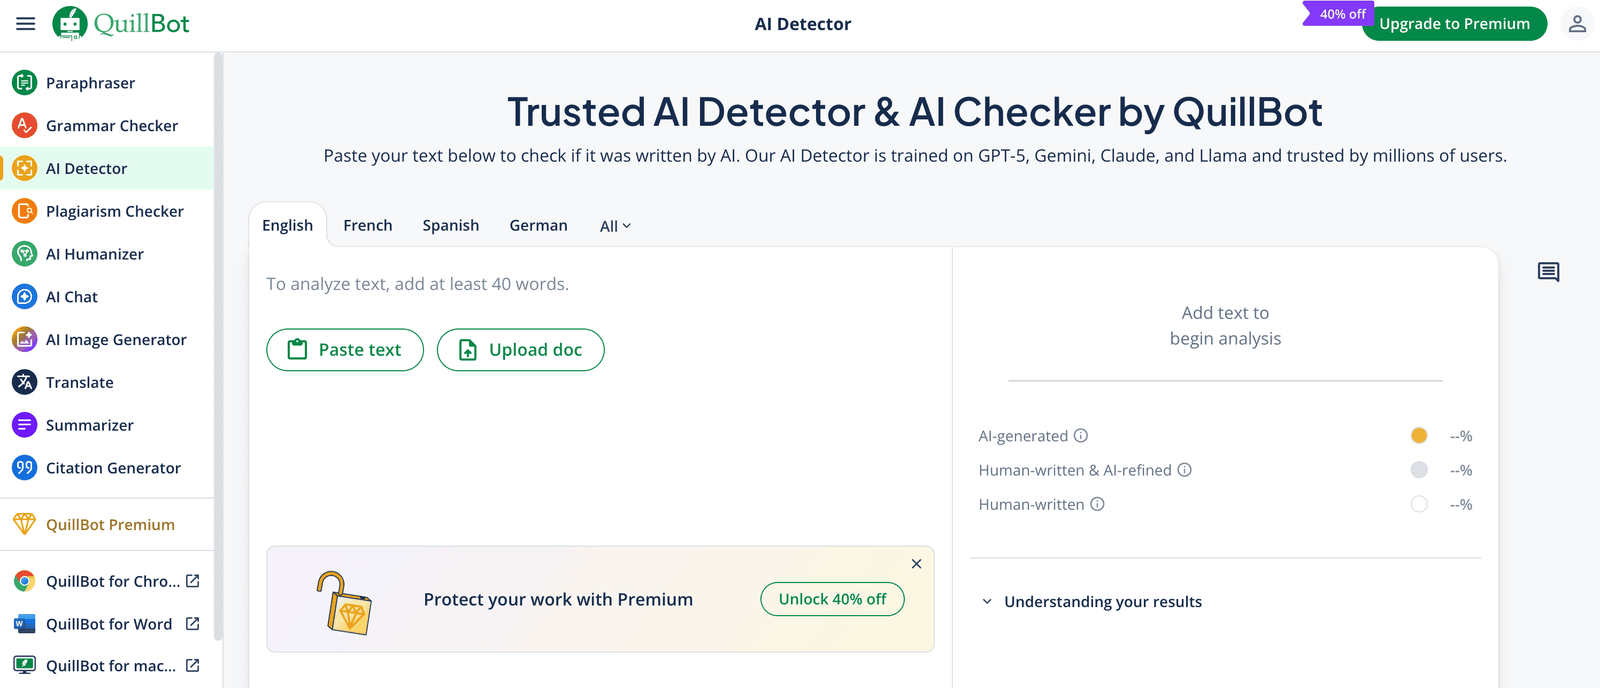1600x688 pixels.
Task: Close the Premium promotion banner
Action: point(916,564)
